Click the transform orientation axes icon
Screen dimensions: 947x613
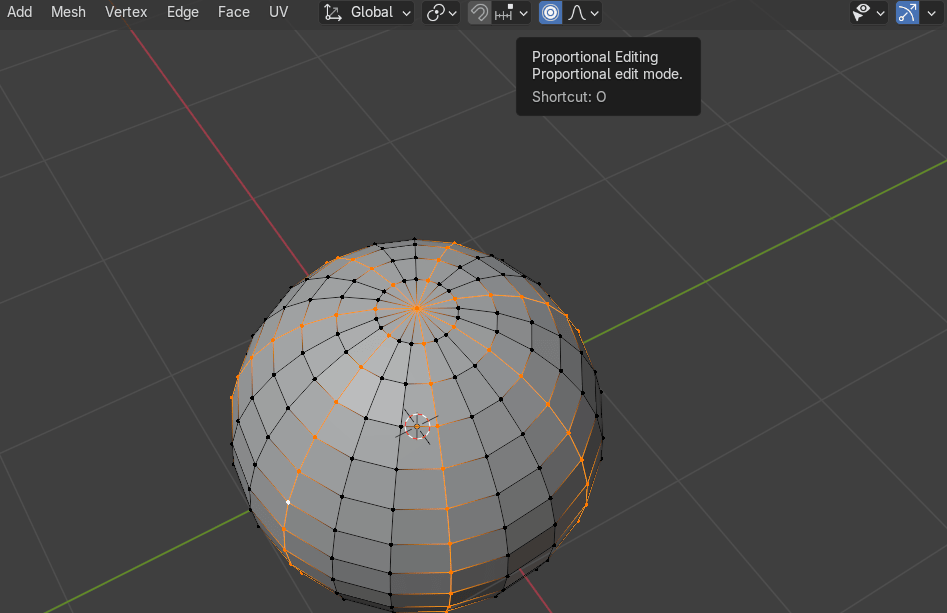333,13
